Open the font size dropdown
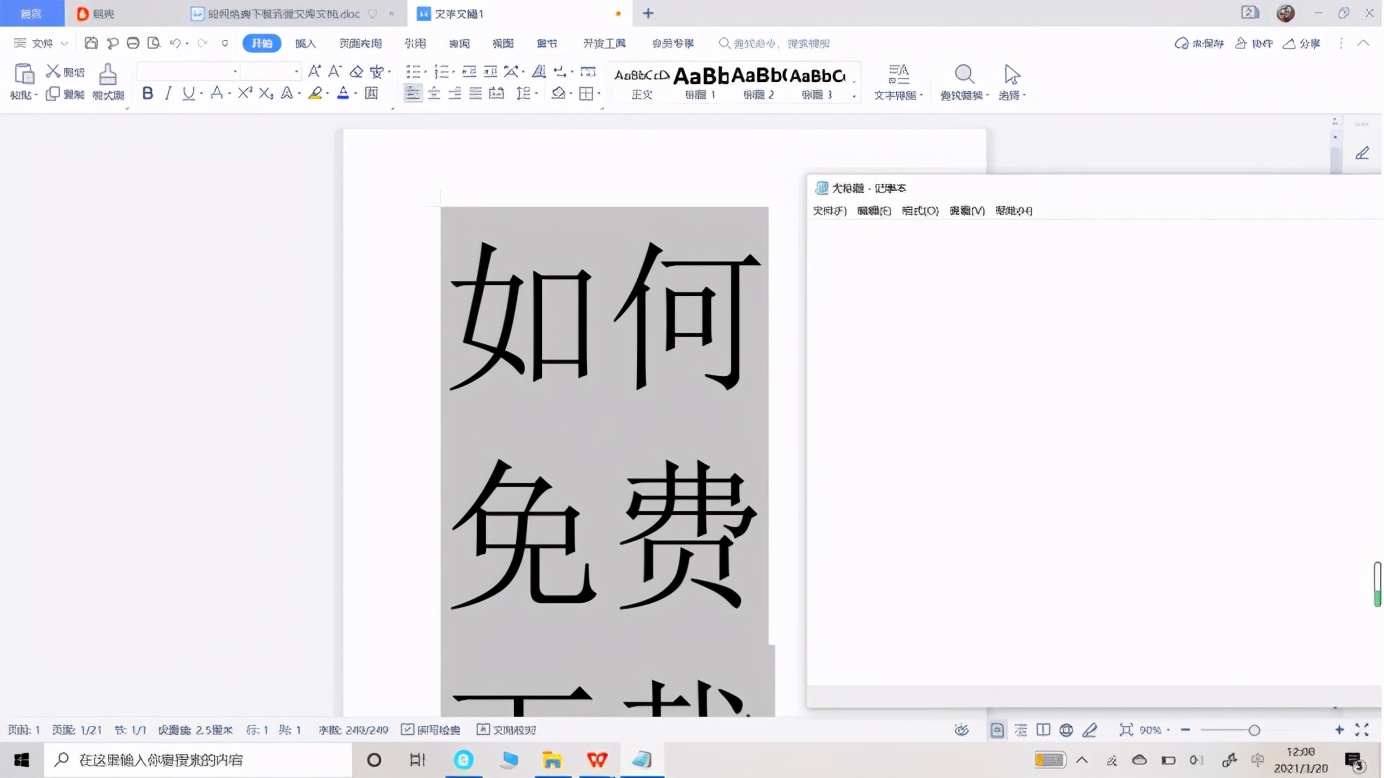 (x=296, y=72)
